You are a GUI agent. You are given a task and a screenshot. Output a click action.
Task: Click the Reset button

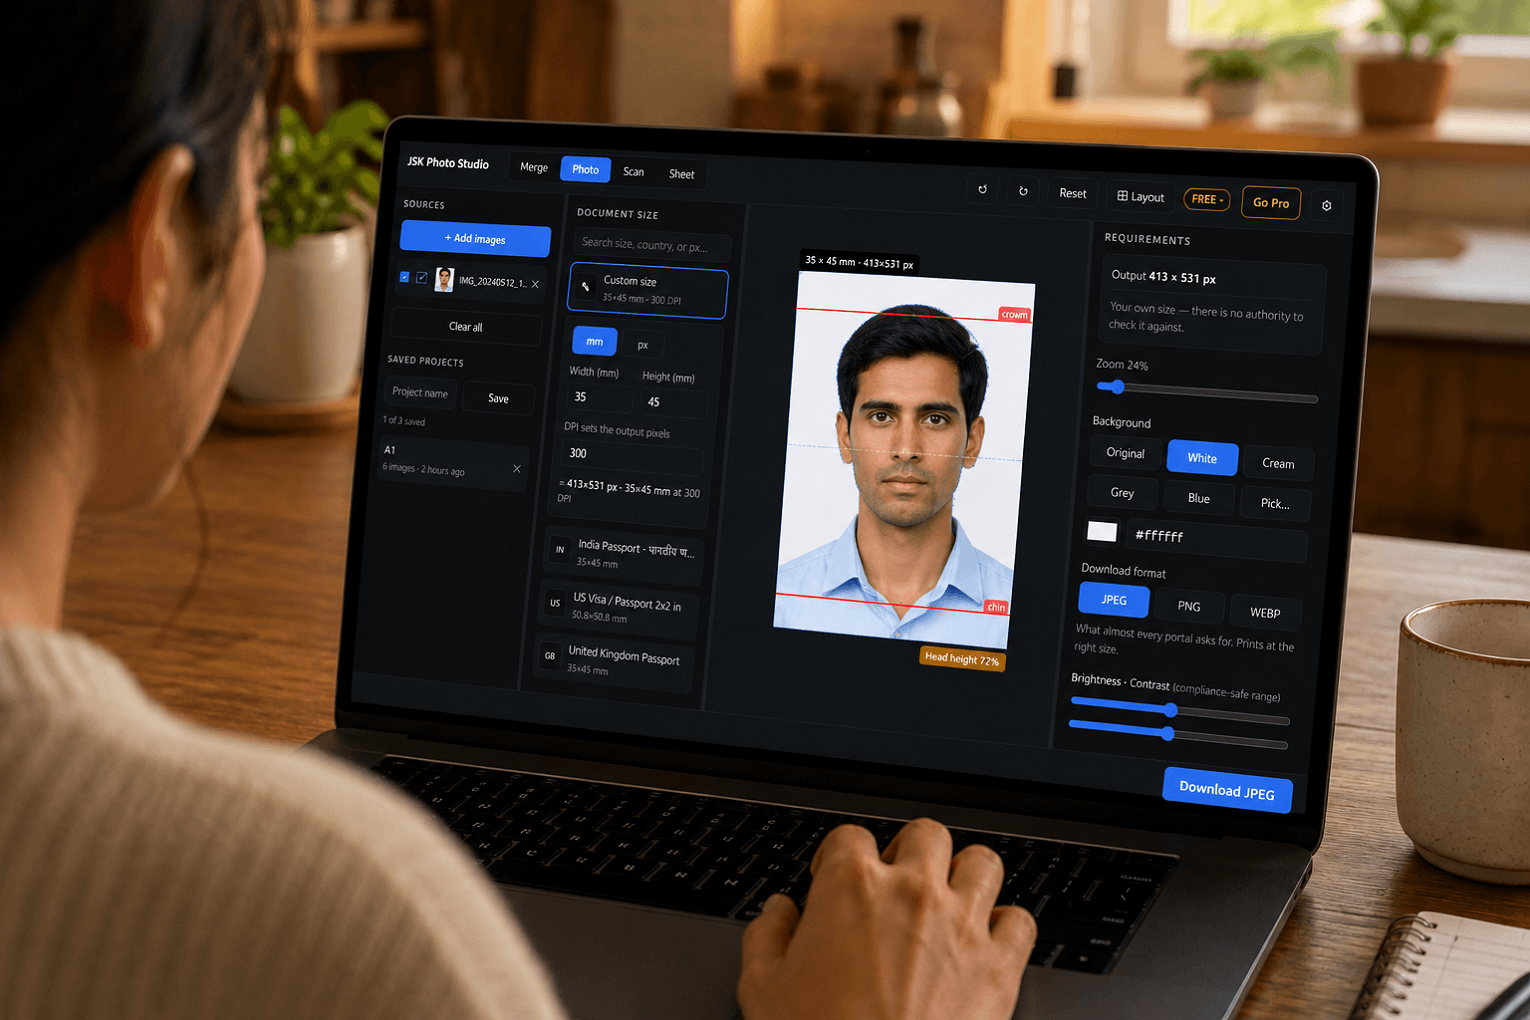pyautogui.click(x=1073, y=193)
